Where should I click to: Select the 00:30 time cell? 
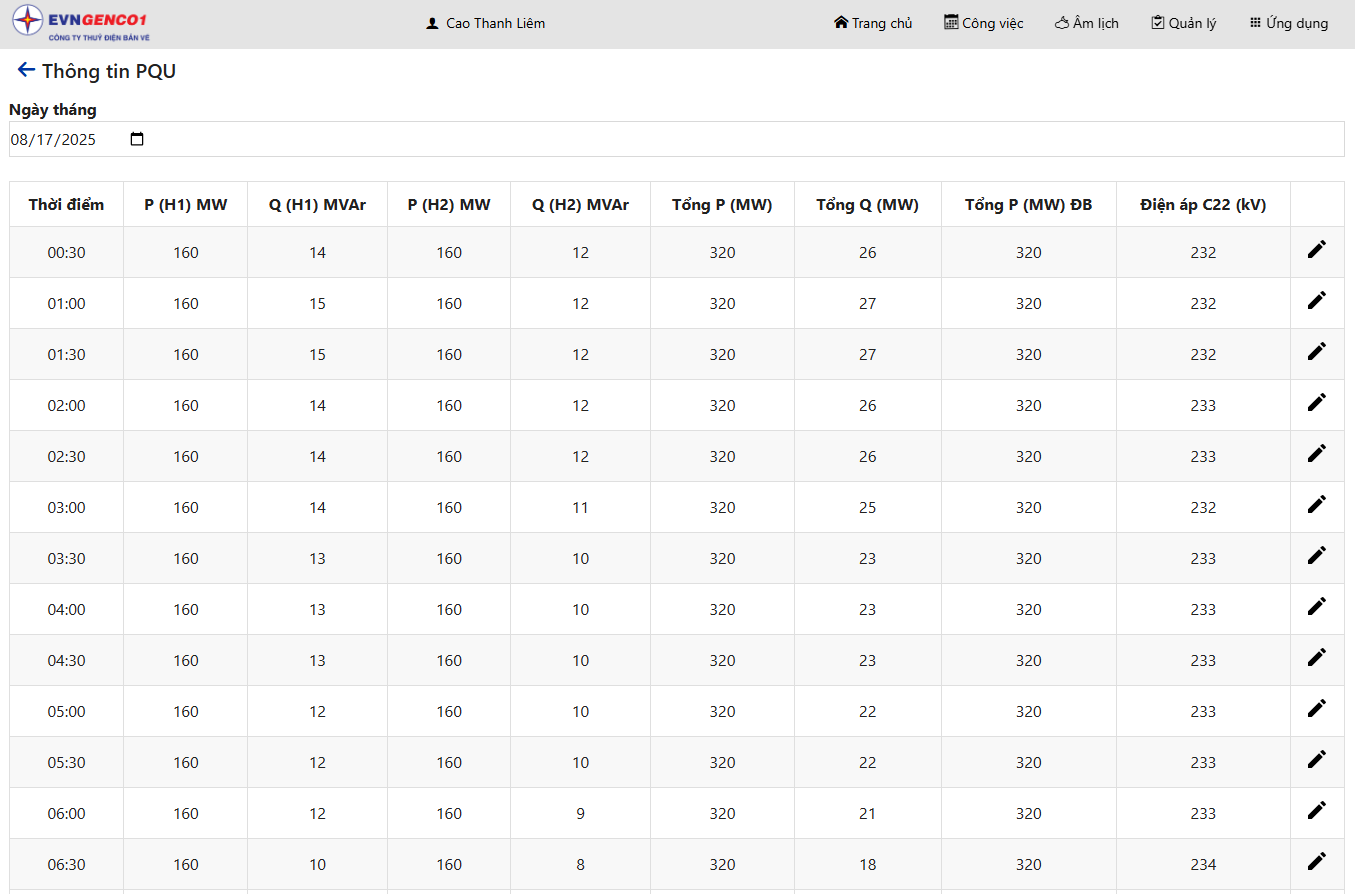point(66,253)
